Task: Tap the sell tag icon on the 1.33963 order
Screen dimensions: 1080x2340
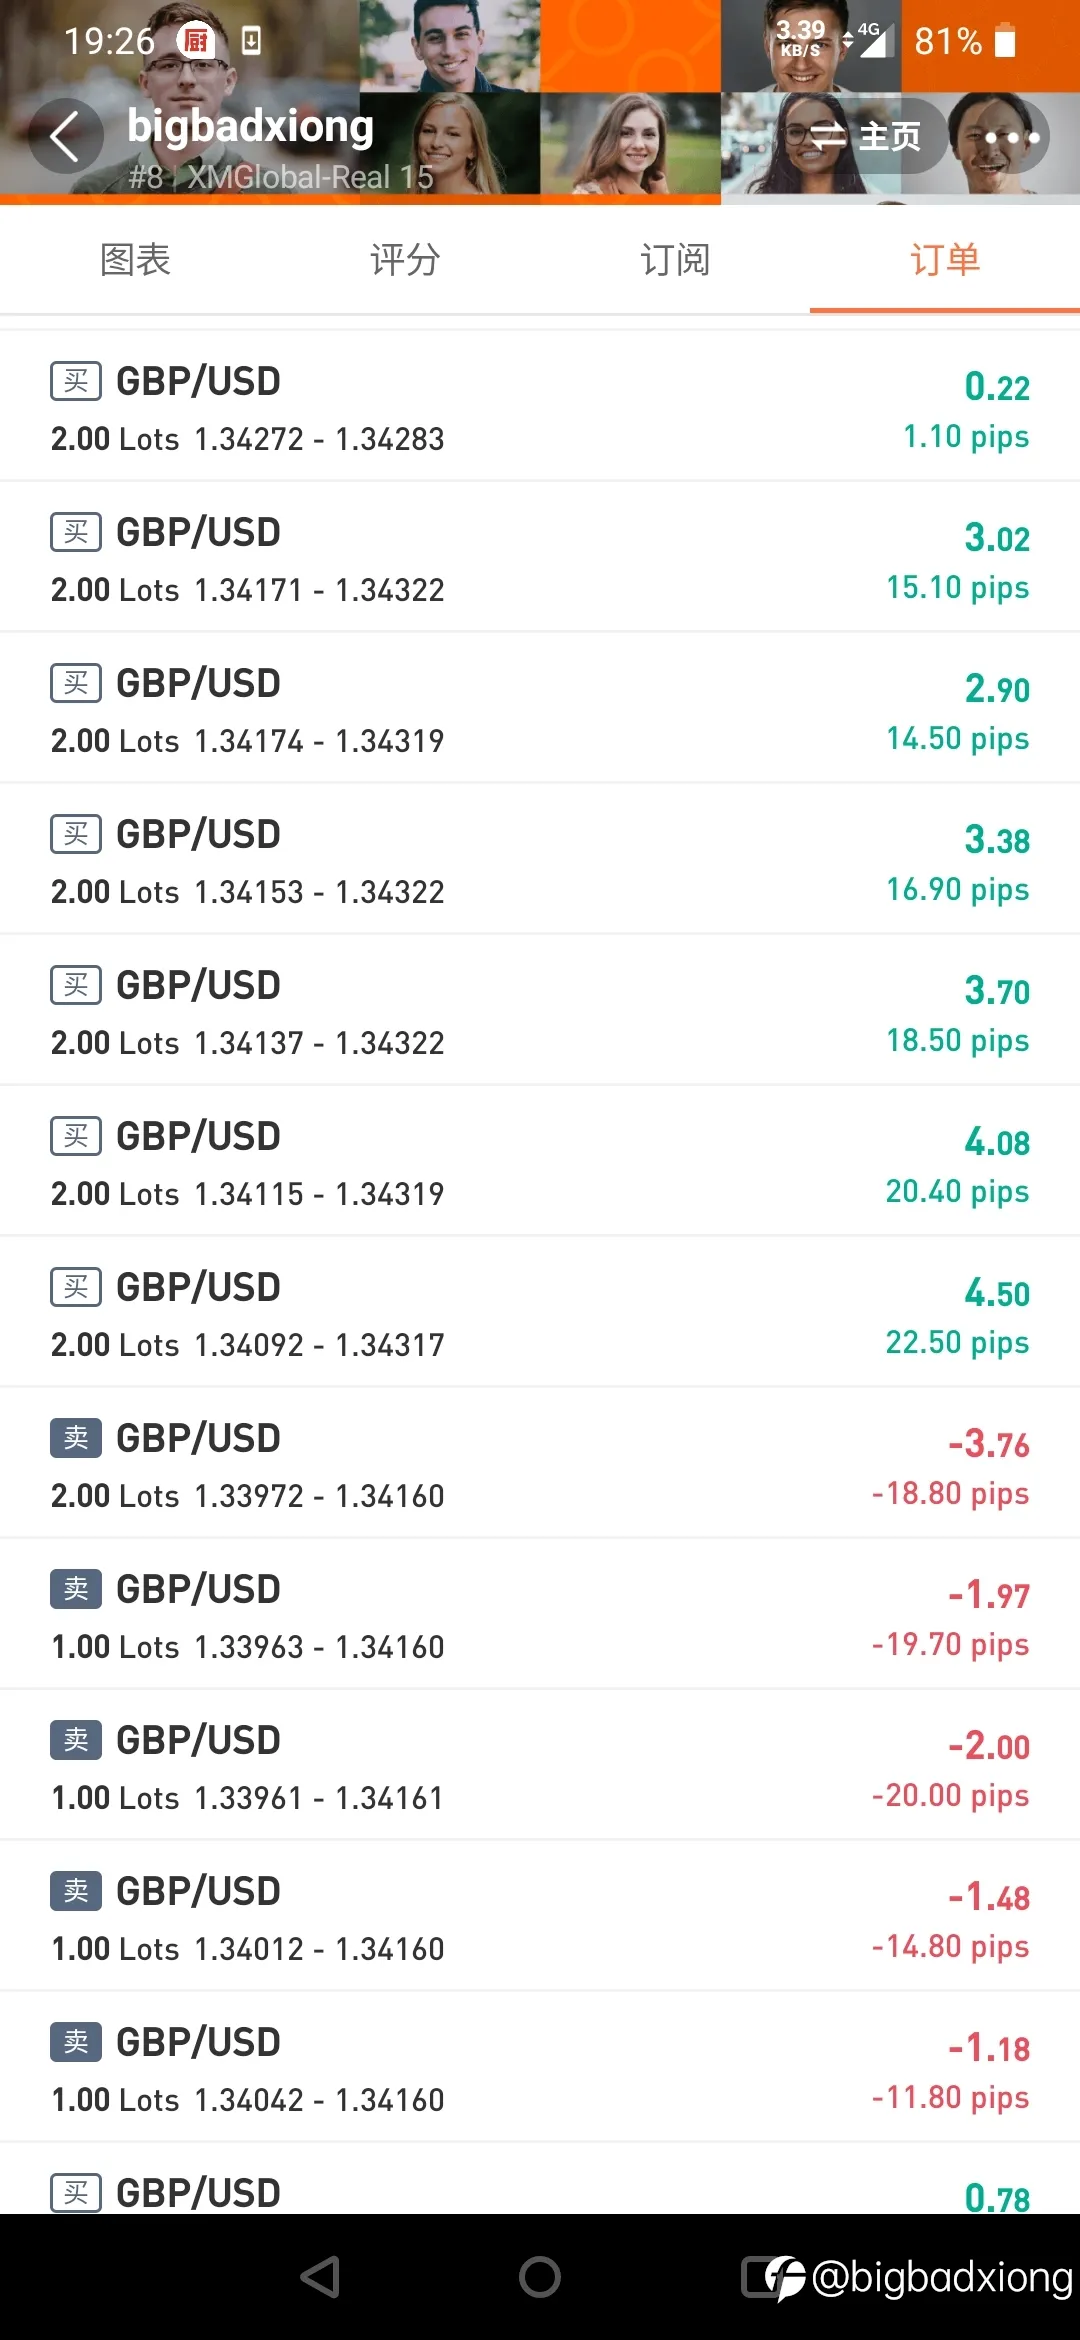Action: tap(76, 1589)
